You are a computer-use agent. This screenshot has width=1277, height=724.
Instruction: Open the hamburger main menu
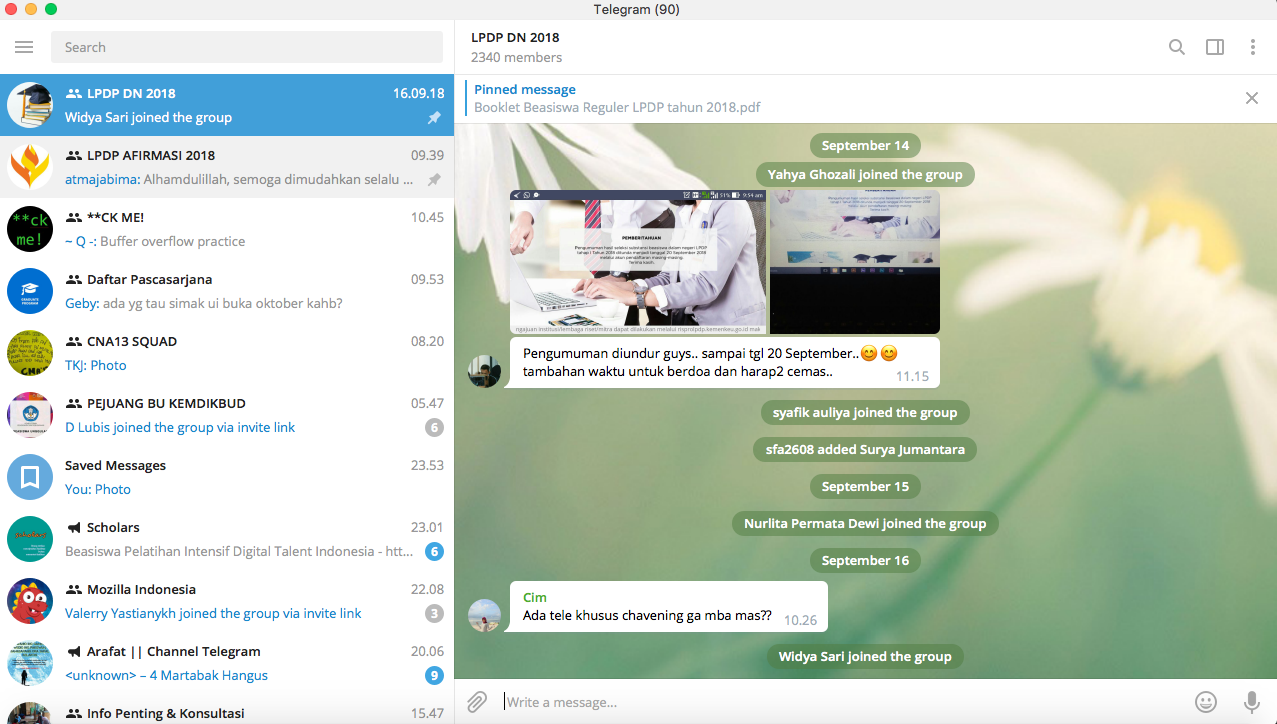(x=24, y=47)
